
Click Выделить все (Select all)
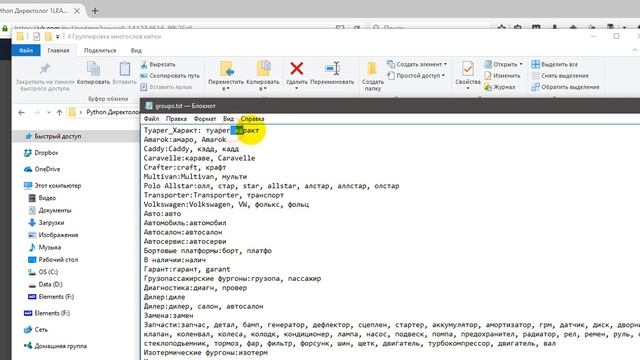[x=555, y=64]
